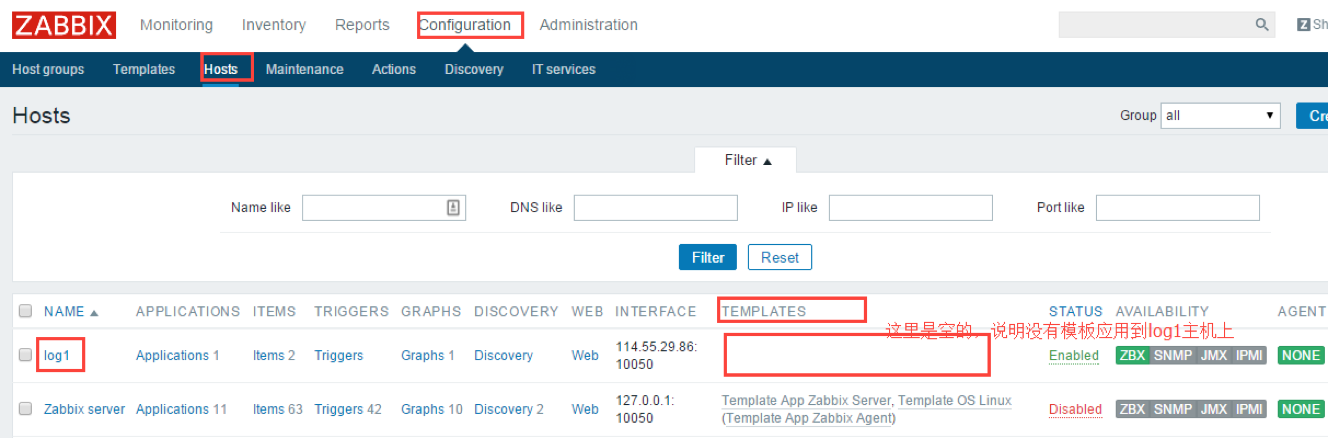This screenshot has width=1334, height=444.
Task: Sort hosts by NAME column
Action: point(71,312)
